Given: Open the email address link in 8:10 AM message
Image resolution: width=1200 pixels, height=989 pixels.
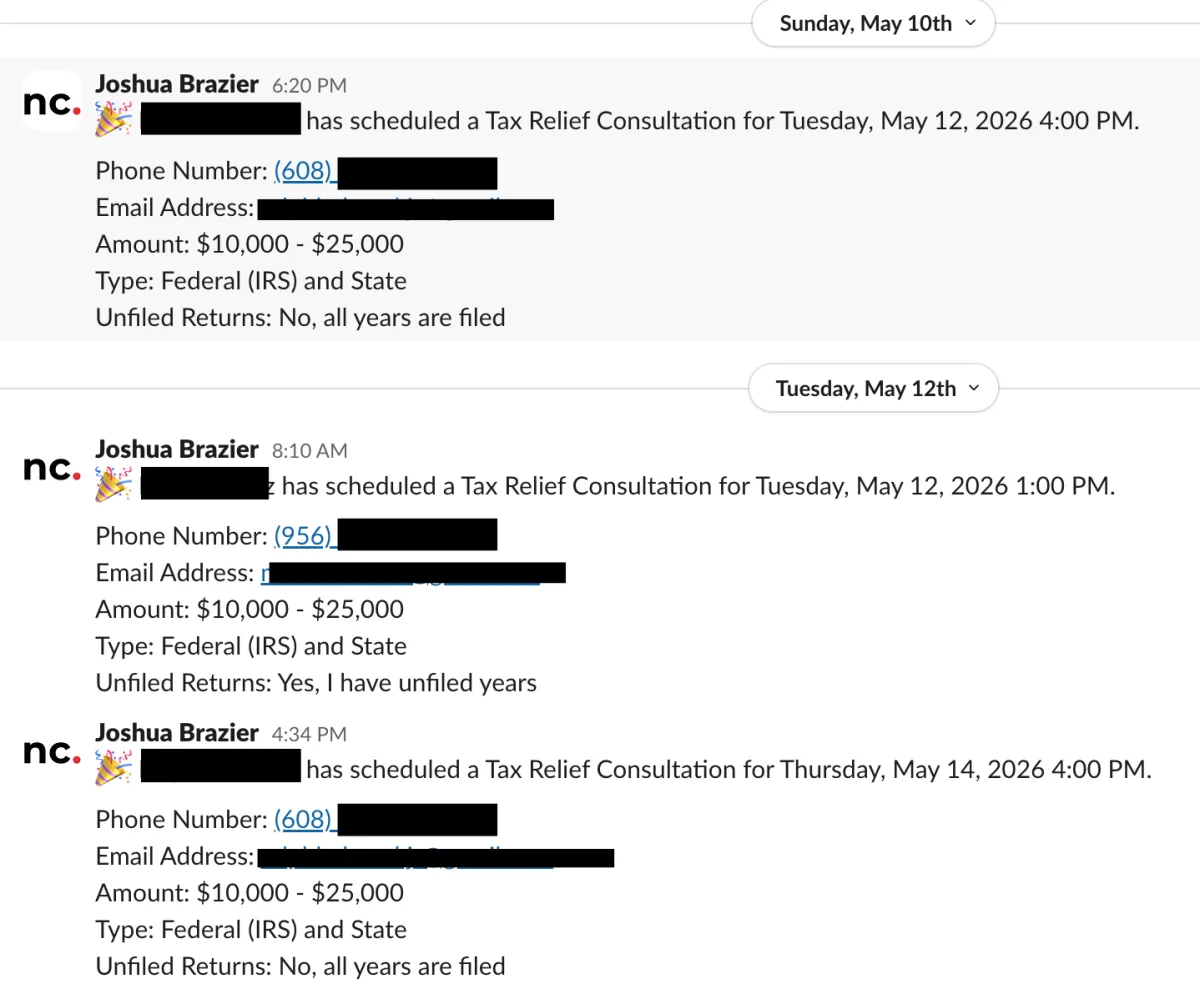Looking at the screenshot, I should click(x=413, y=573).
